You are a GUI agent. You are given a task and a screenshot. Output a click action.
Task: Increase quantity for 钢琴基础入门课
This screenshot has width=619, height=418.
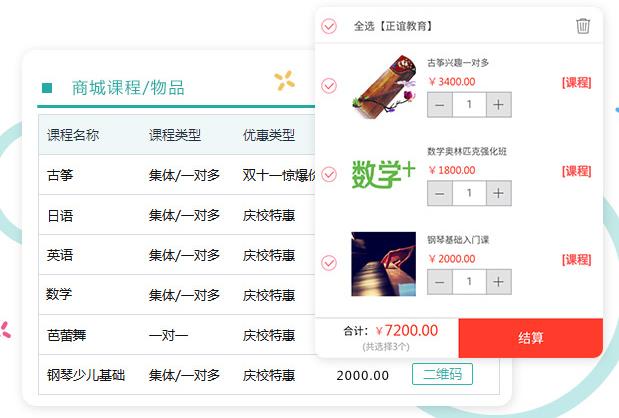click(x=499, y=281)
